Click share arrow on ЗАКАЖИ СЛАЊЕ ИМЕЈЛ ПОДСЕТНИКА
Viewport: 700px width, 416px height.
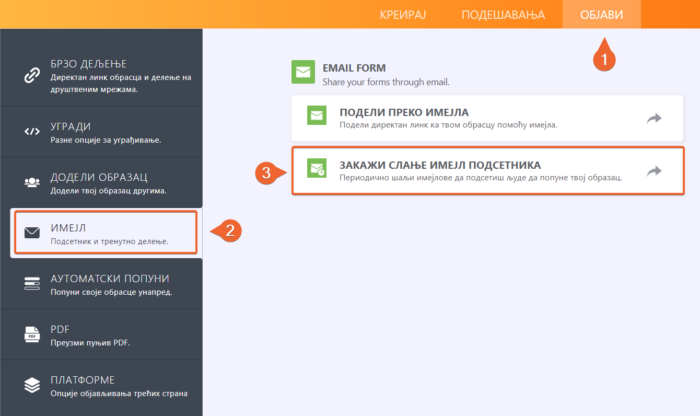click(x=654, y=171)
